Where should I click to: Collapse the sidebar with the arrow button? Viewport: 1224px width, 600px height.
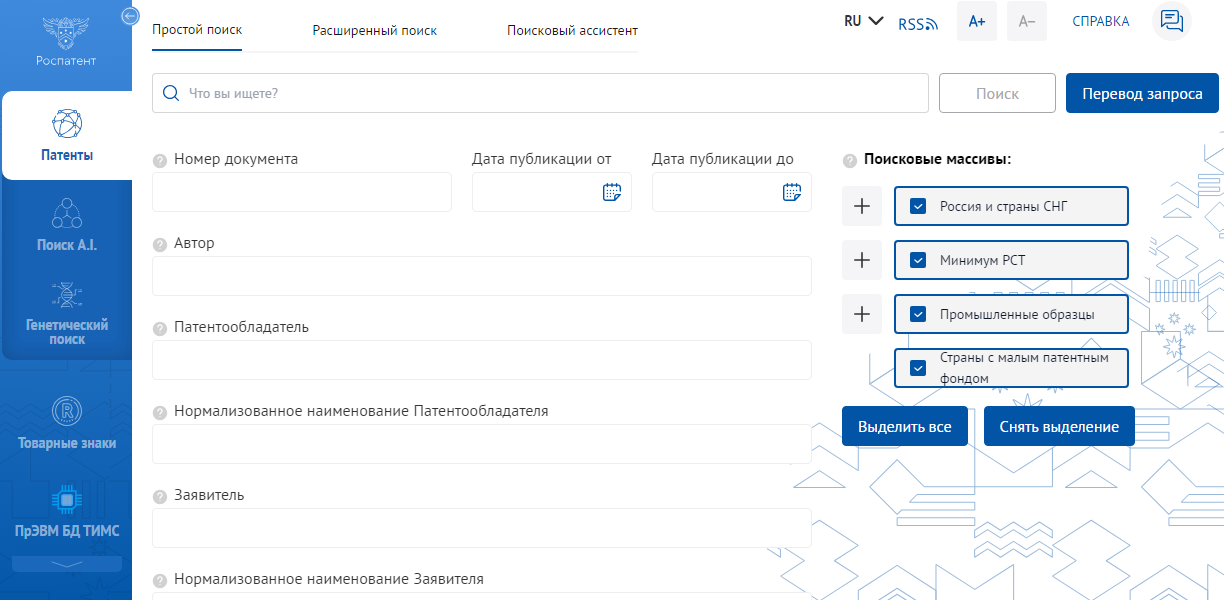(128, 16)
